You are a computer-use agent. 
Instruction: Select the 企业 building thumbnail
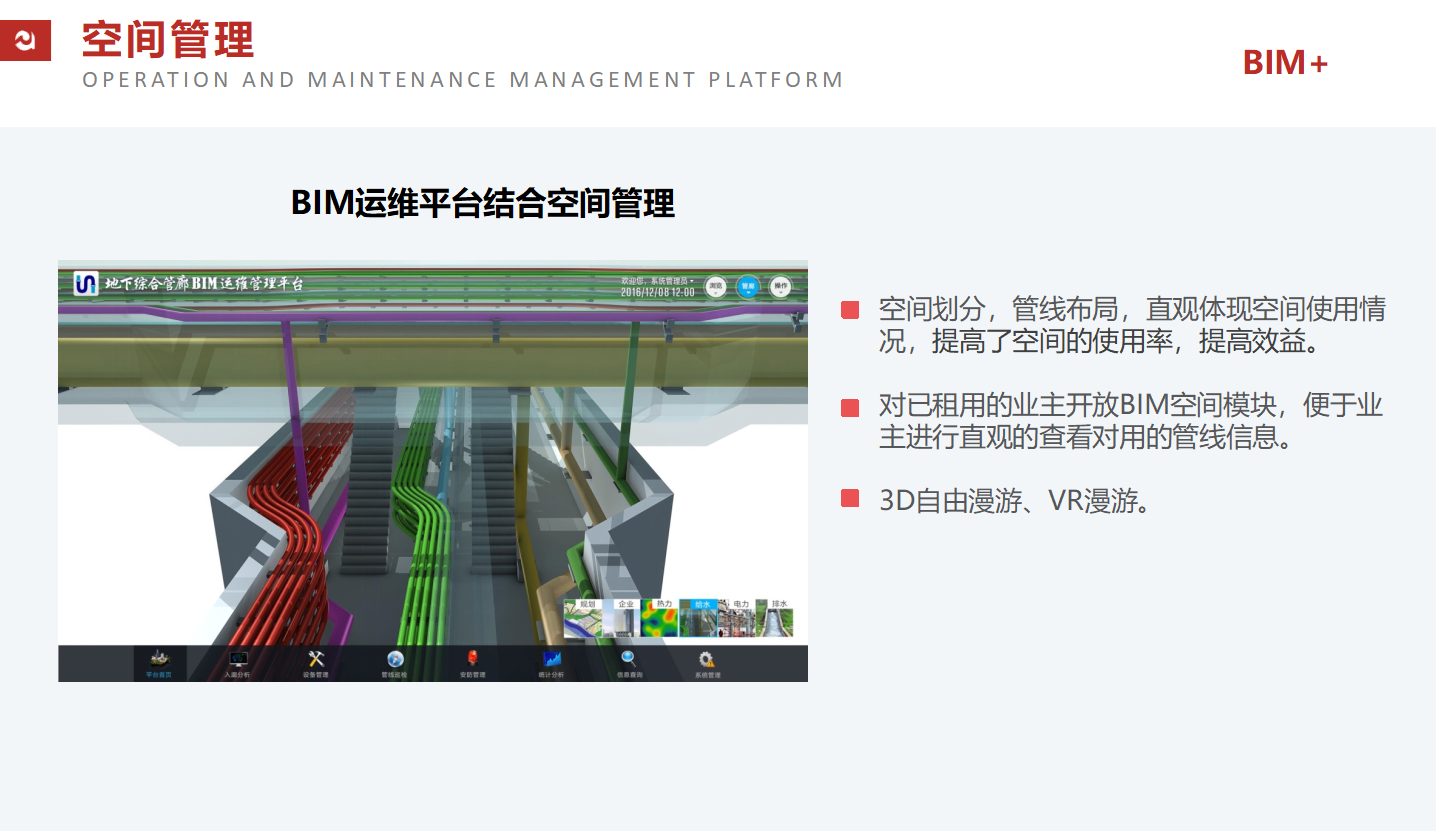621,619
